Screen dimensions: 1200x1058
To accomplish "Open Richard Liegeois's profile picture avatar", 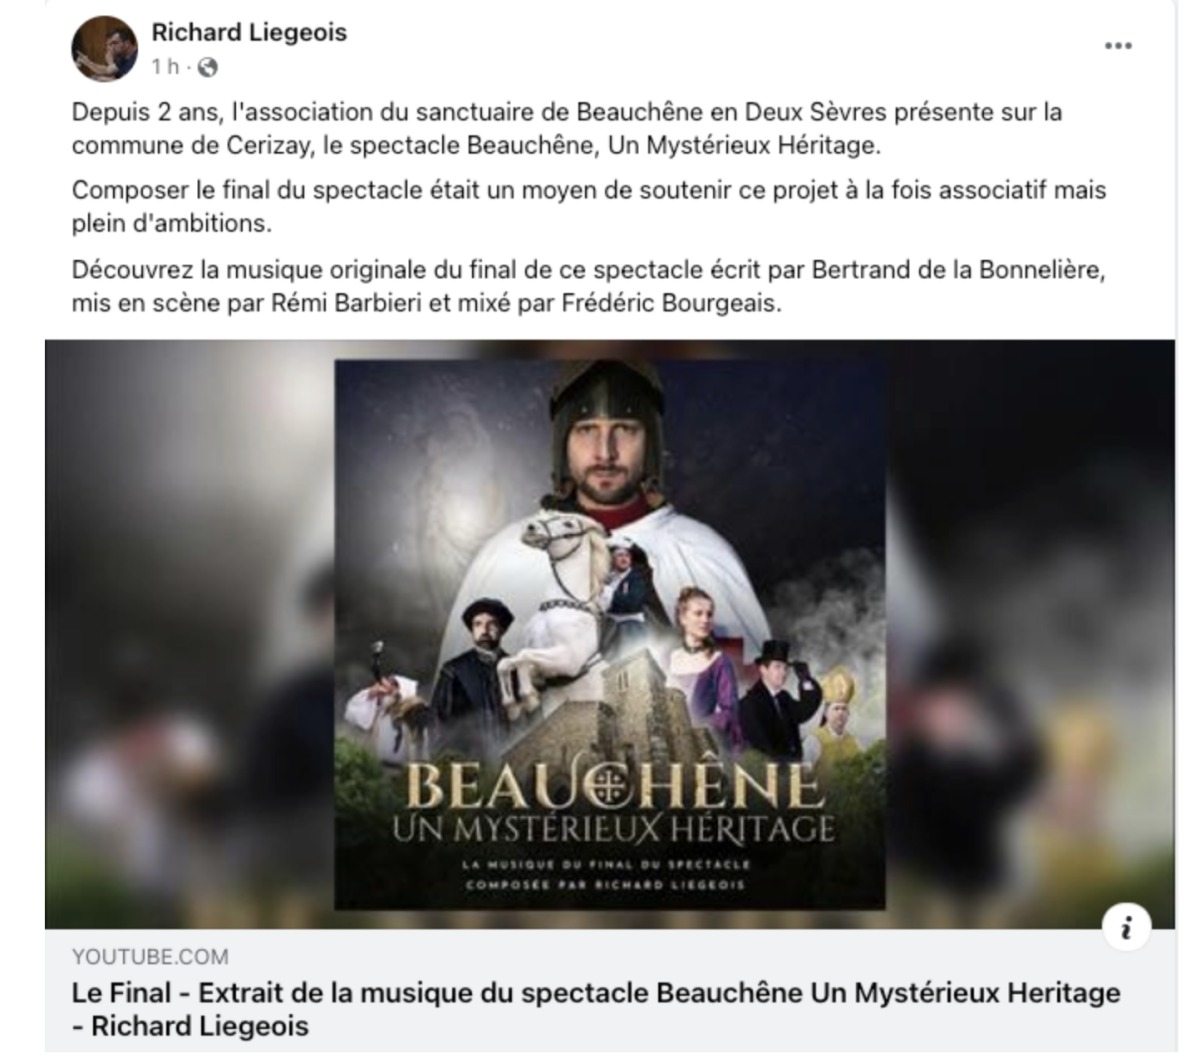I will [104, 48].
